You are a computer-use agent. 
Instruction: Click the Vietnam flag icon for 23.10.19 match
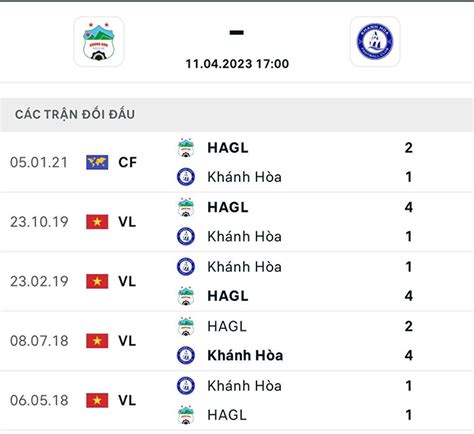click(x=97, y=222)
